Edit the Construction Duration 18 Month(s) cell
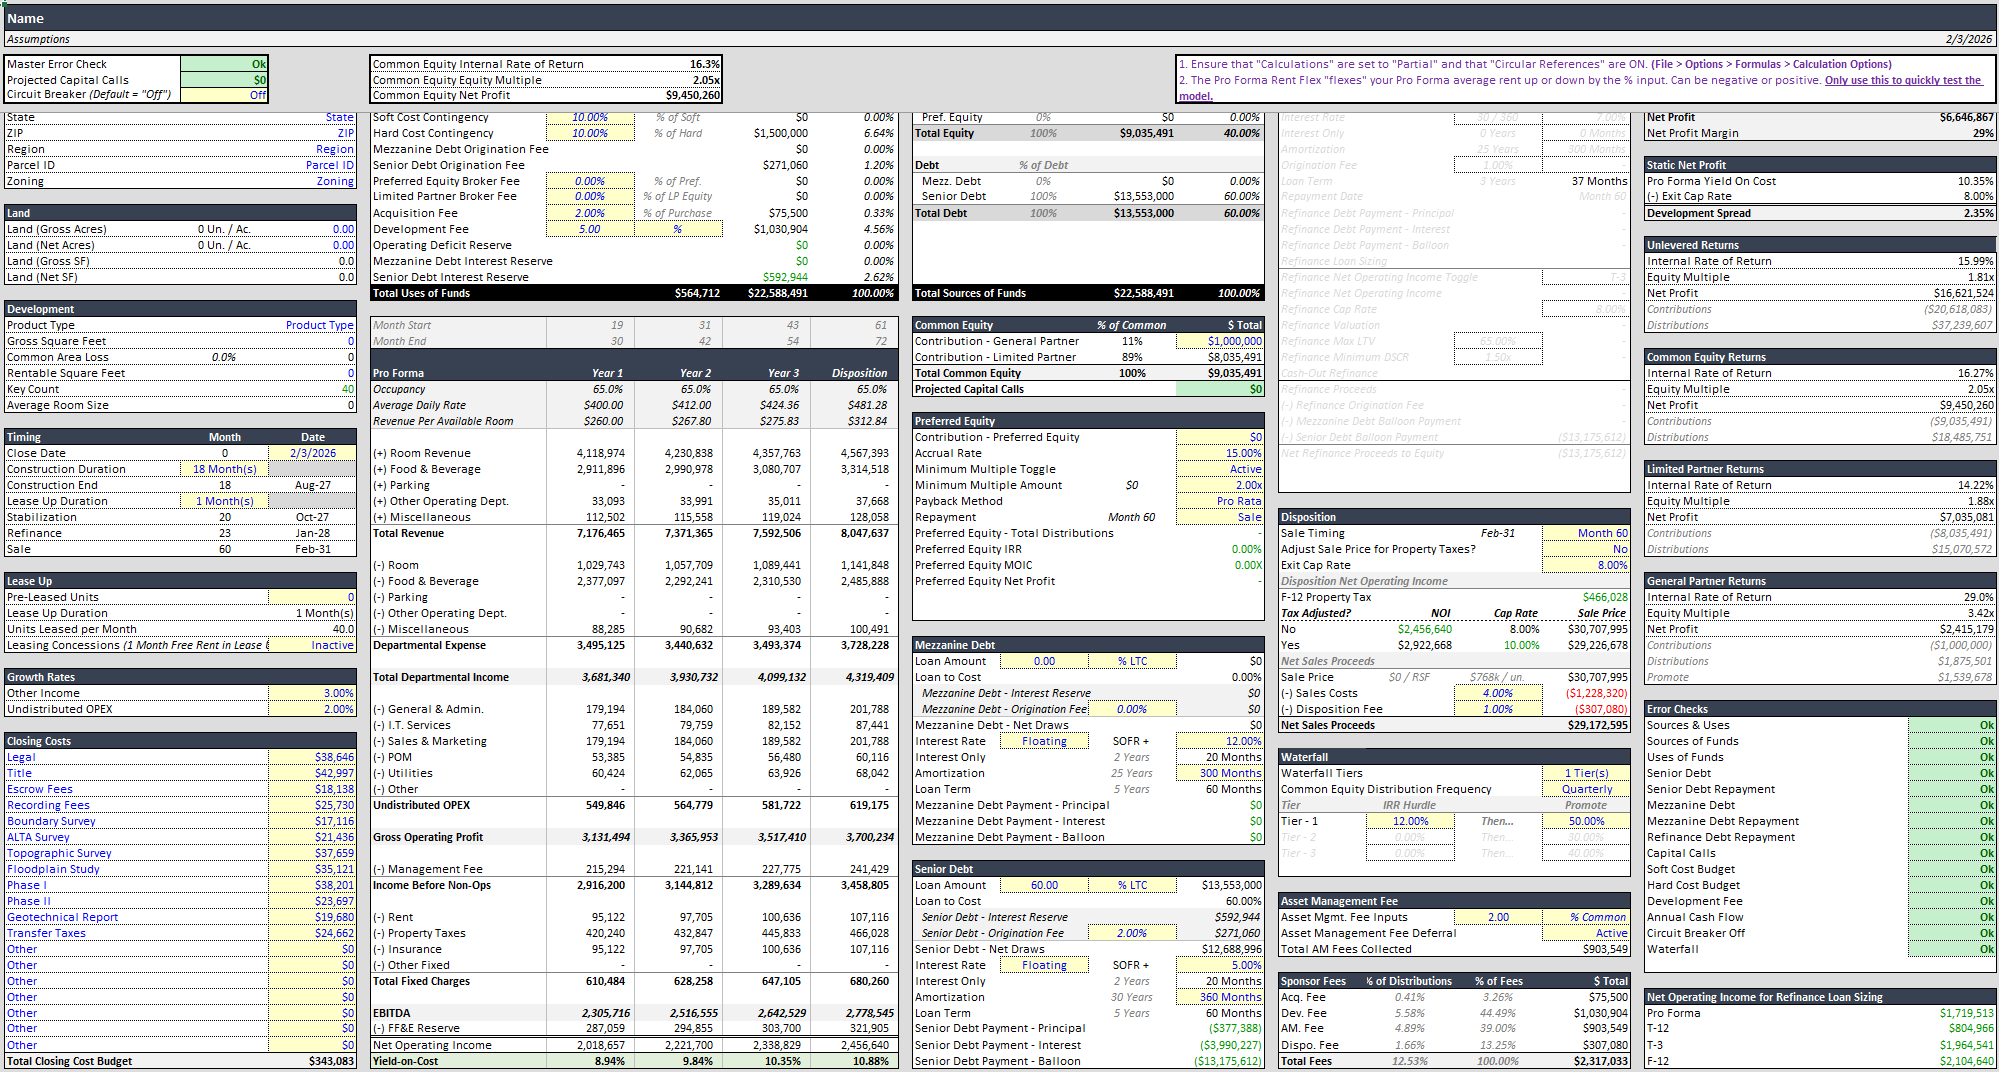This screenshot has width=1999, height=1072. click(x=224, y=469)
